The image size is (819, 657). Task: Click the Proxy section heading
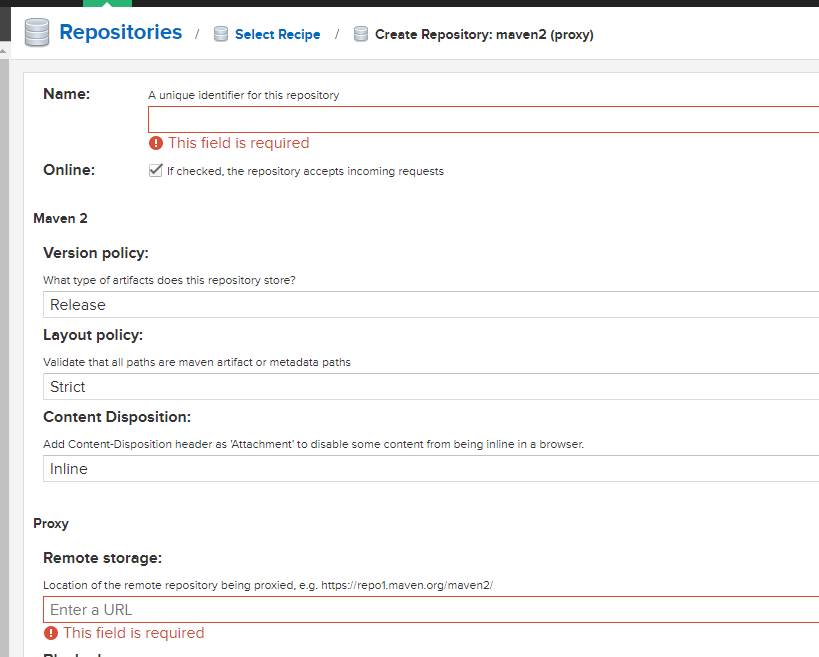(51, 524)
